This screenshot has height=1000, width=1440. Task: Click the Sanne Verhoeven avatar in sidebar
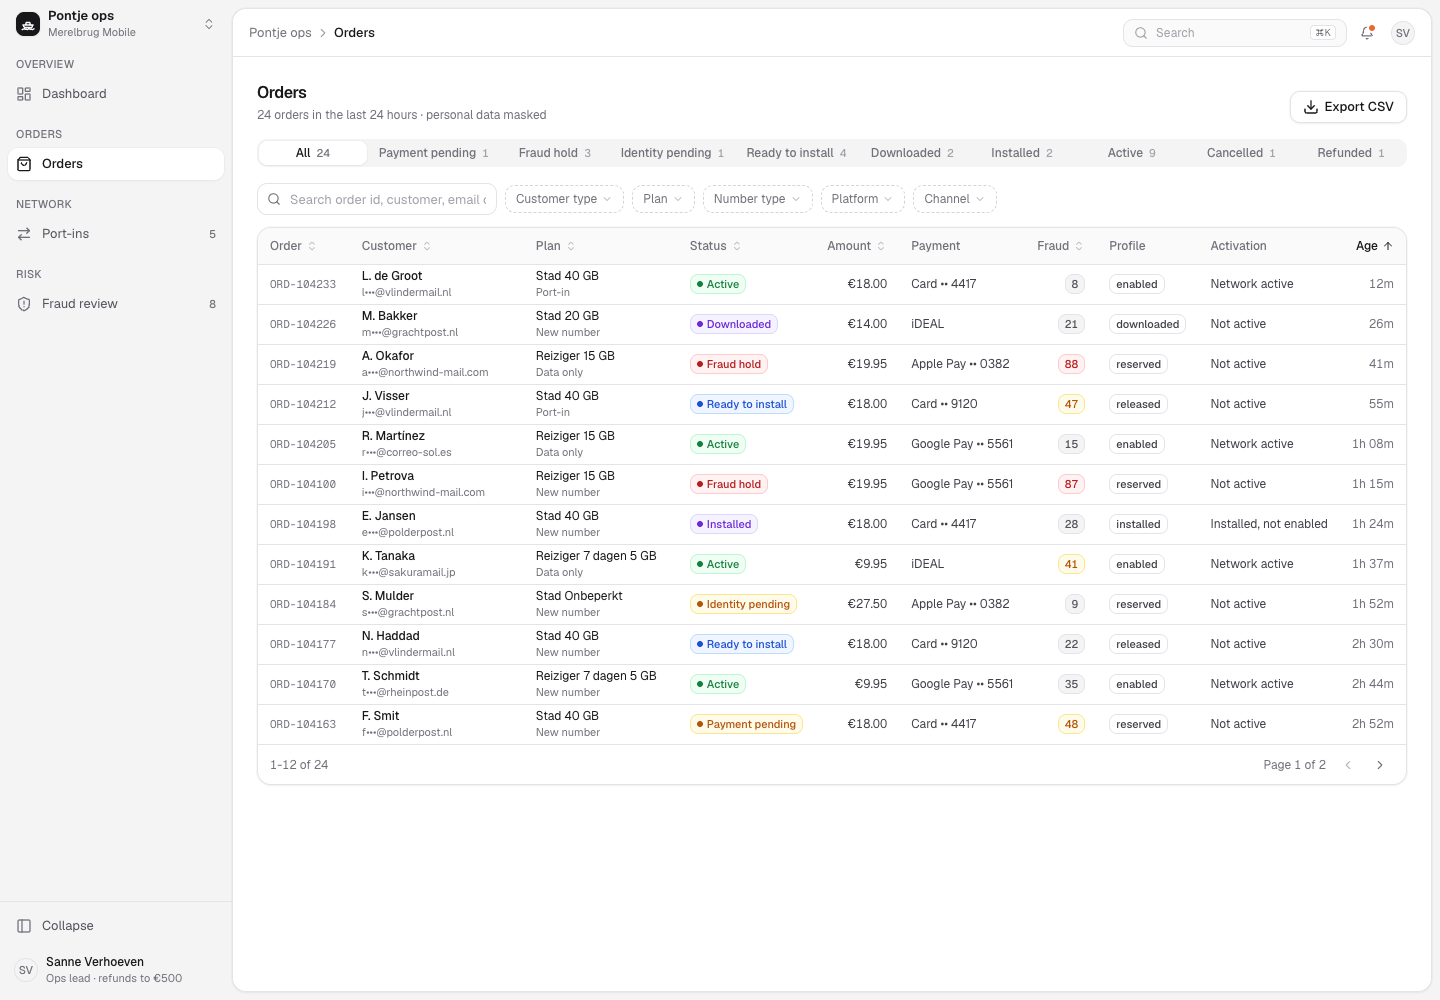26,970
